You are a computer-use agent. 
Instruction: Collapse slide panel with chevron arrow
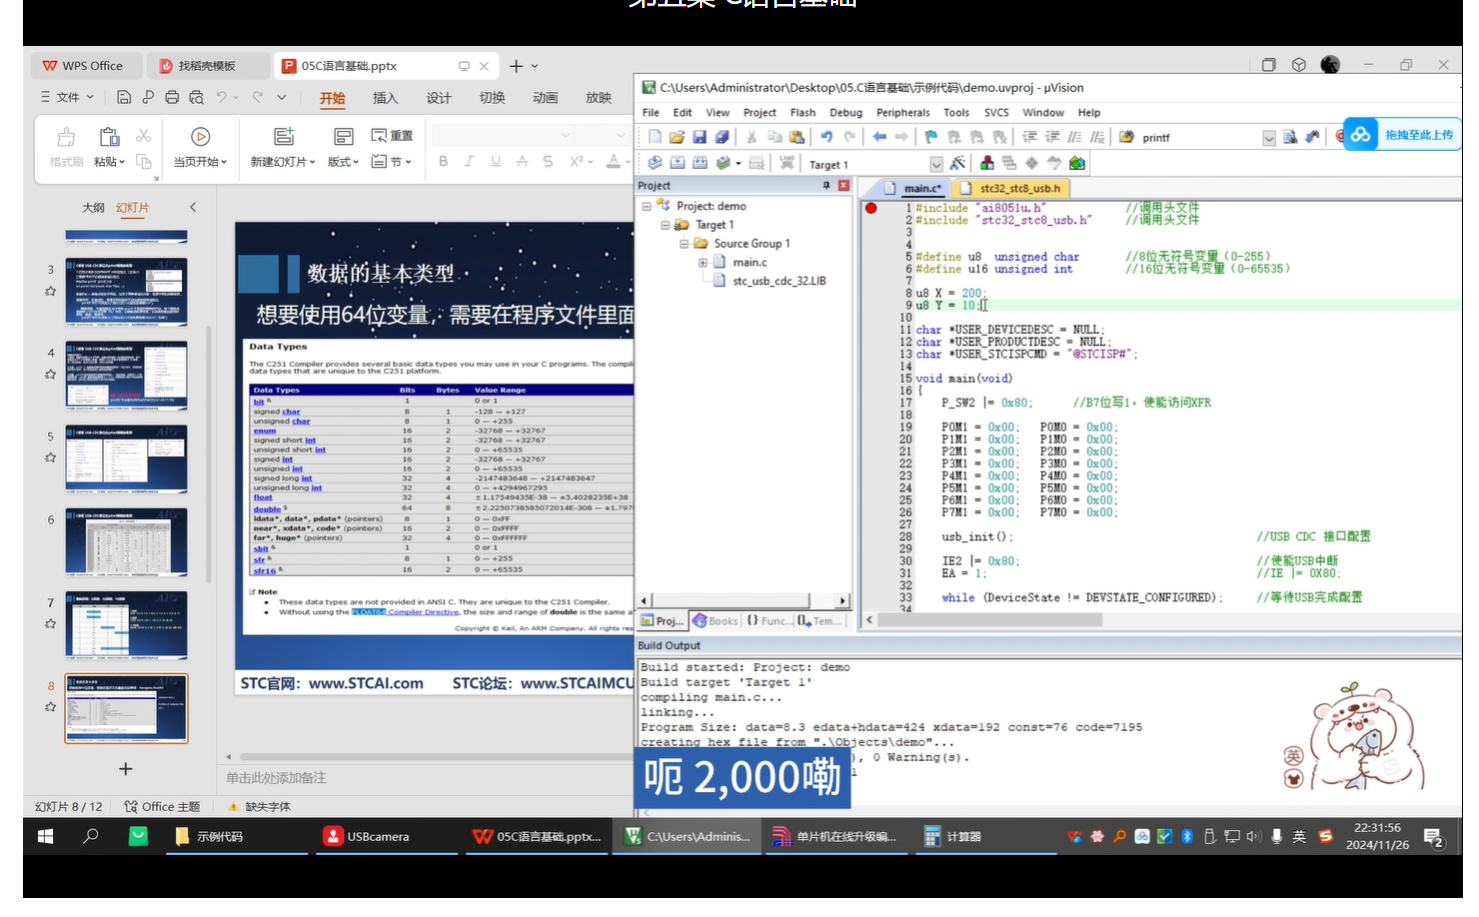tap(193, 207)
